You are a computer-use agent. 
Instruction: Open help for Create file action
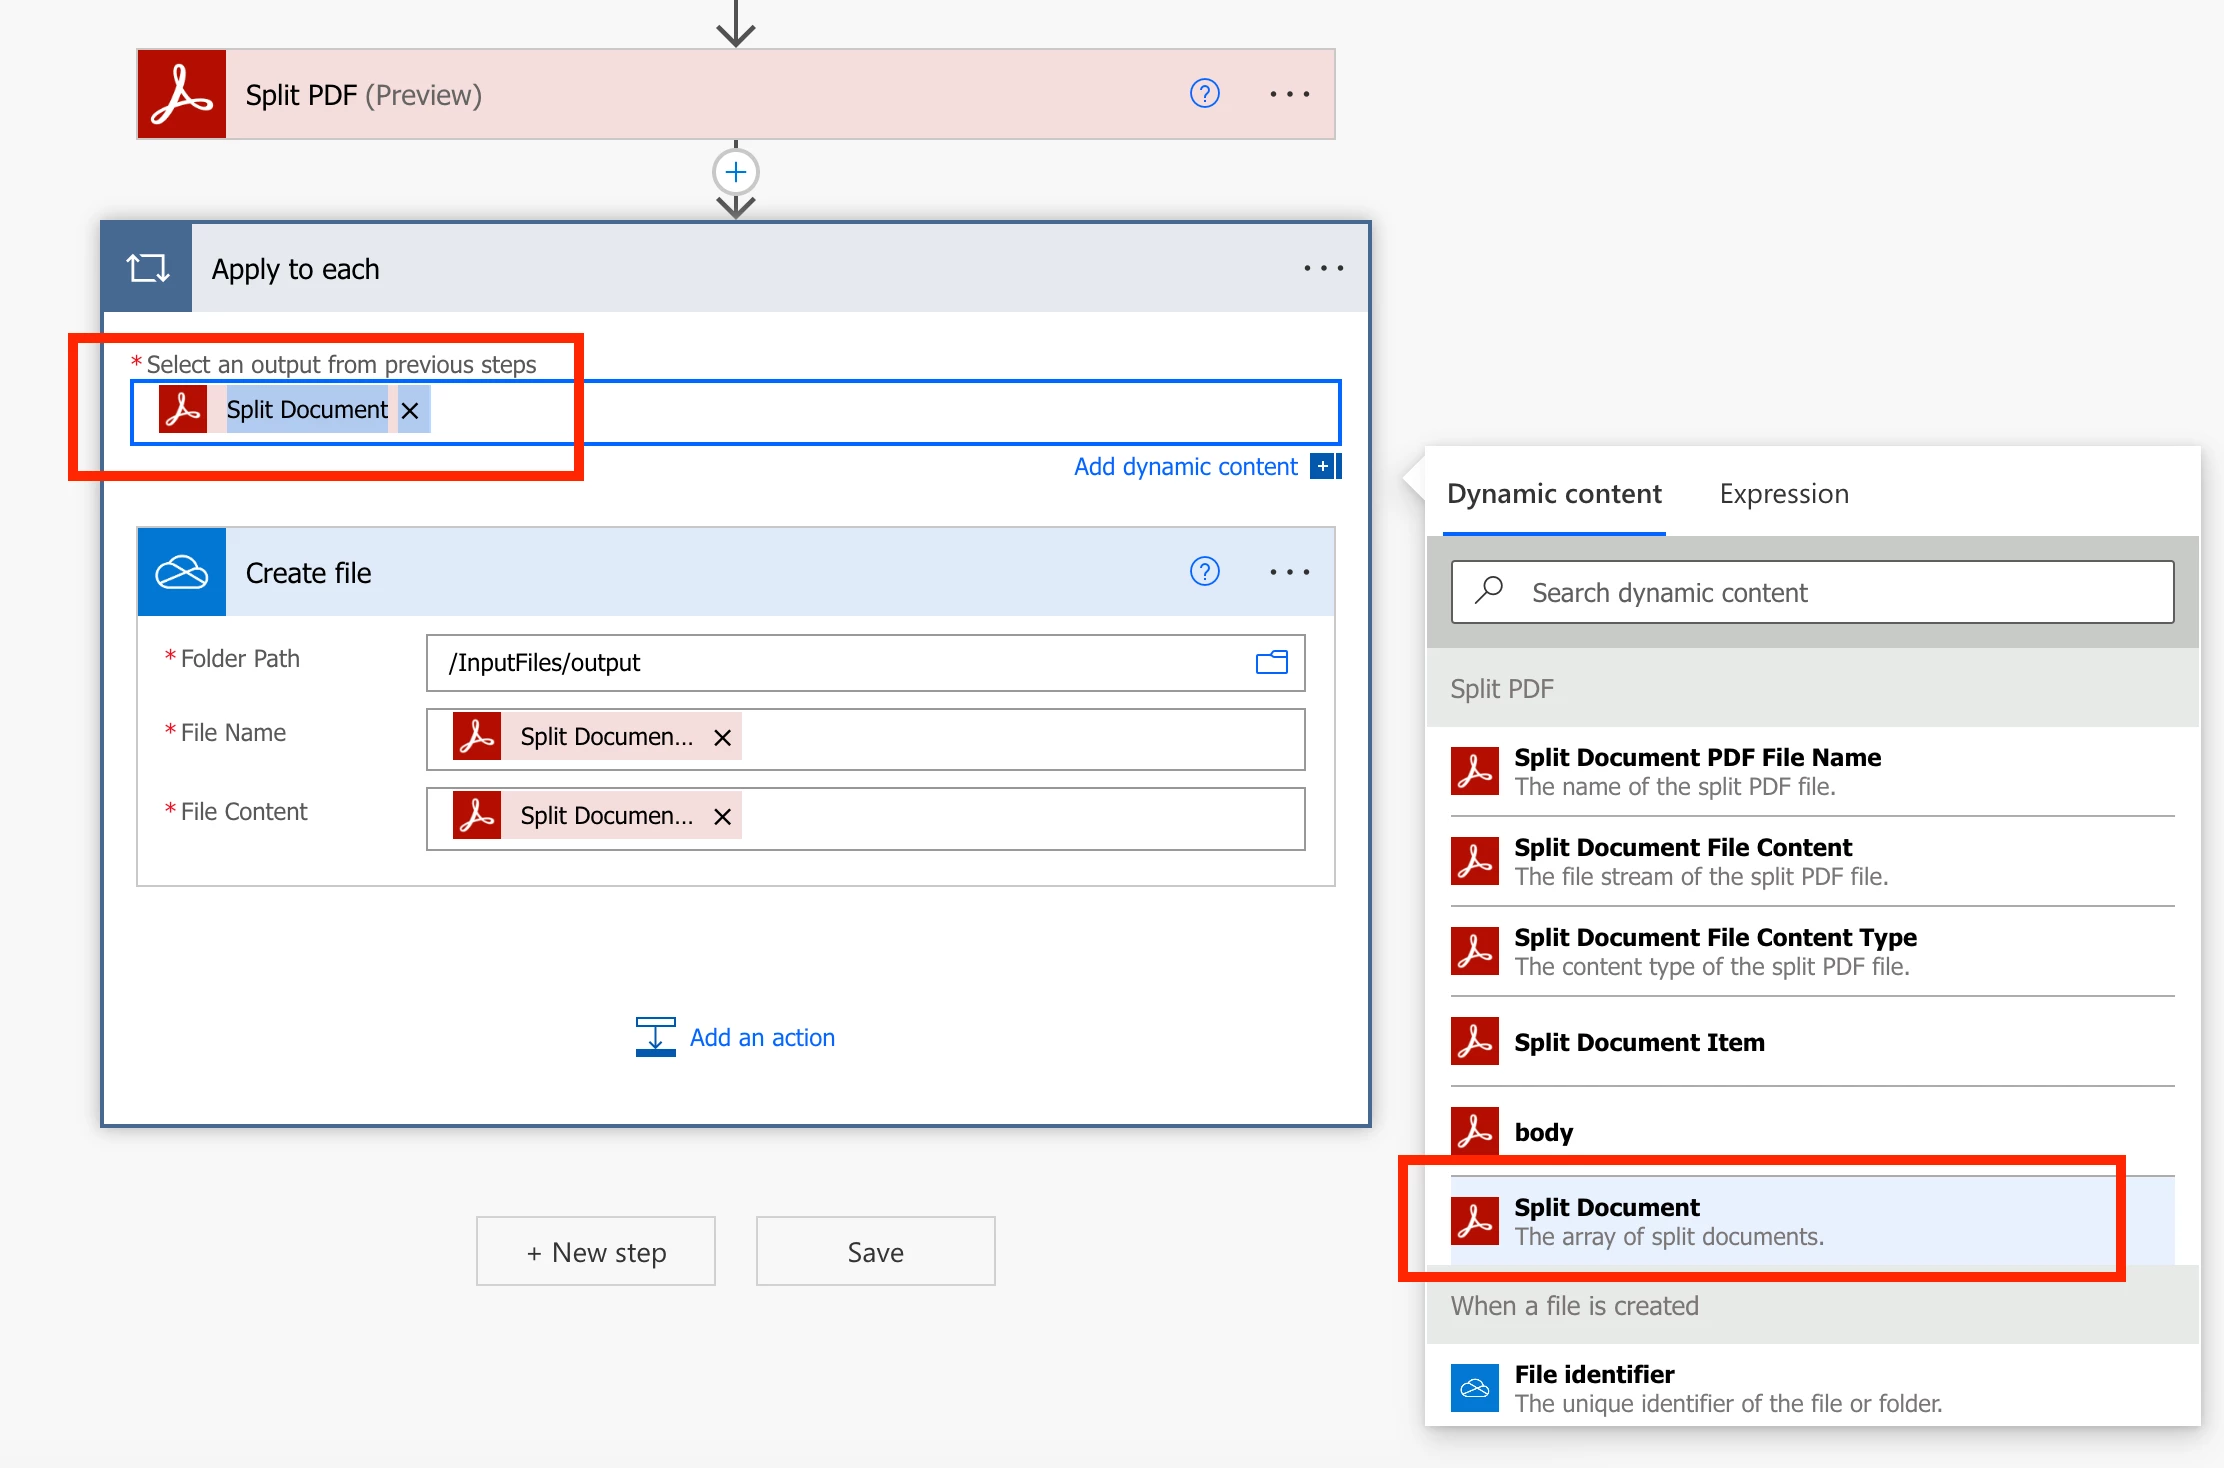pos(1204,572)
